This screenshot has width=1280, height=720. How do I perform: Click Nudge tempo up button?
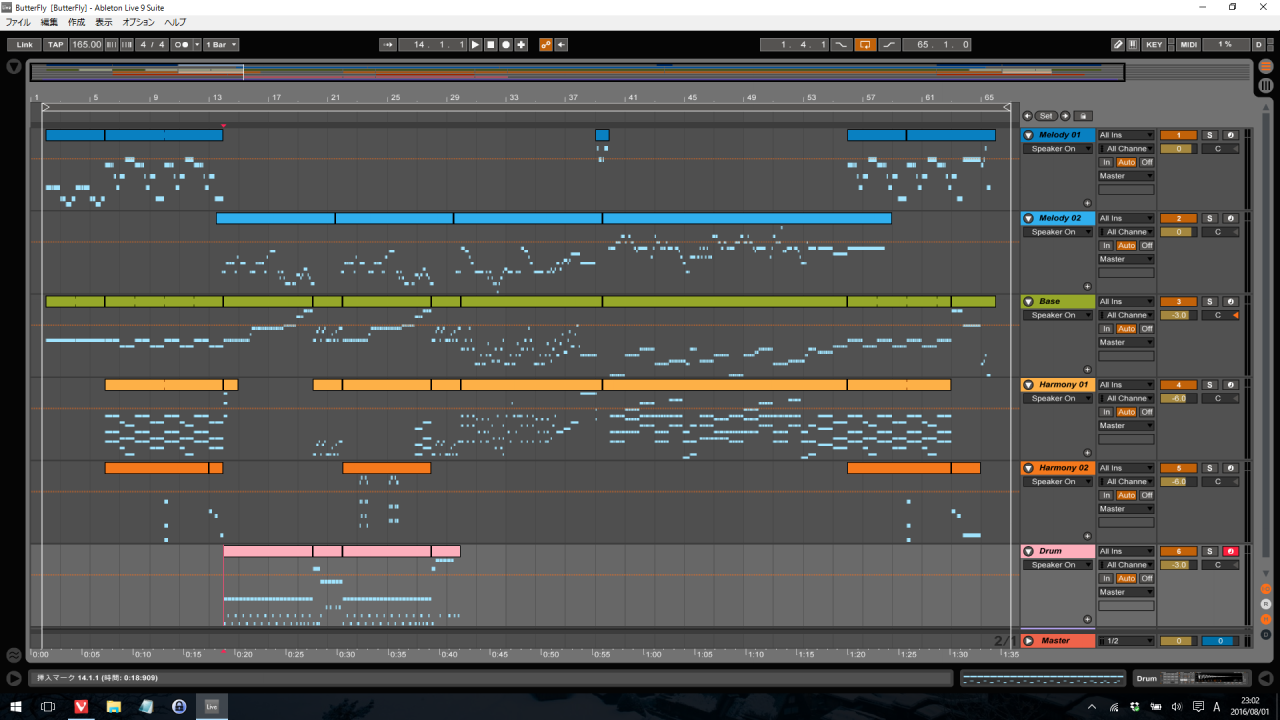(x=126, y=45)
